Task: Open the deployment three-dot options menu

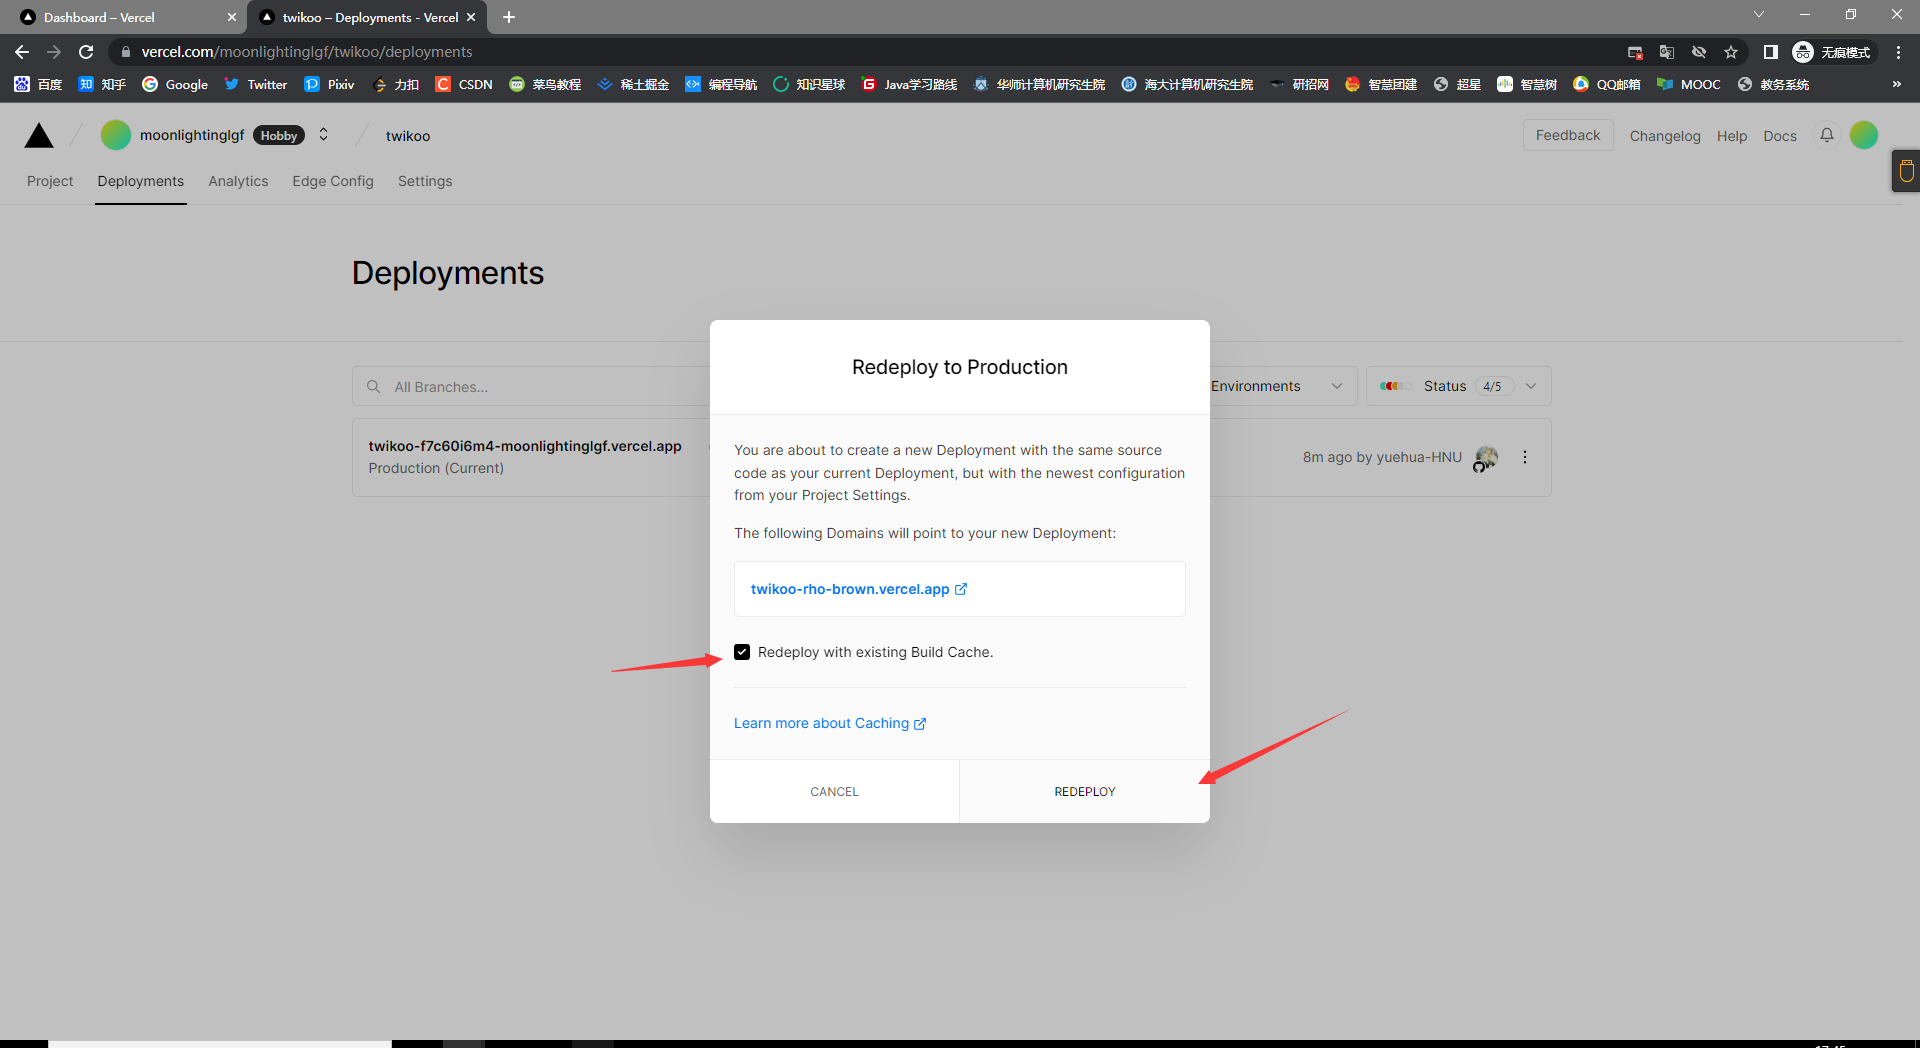Action: 1524,457
